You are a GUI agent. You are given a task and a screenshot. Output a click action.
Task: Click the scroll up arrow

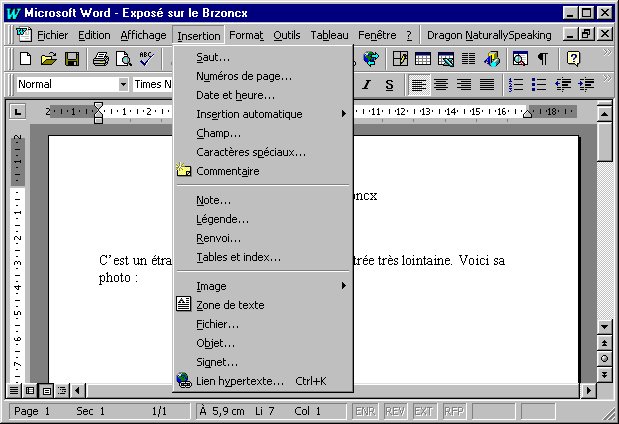tap(604, 114)
